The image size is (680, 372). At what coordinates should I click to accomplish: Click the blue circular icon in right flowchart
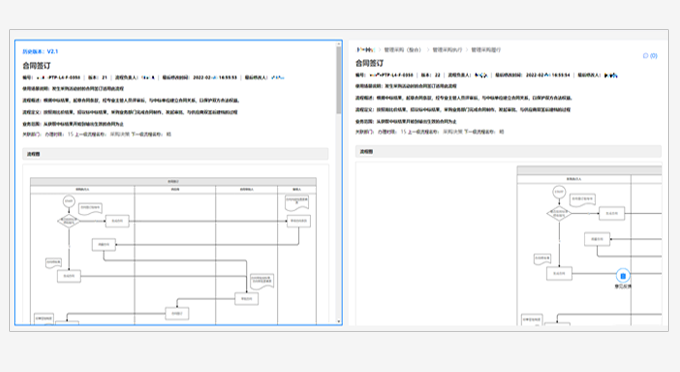coord(623,275)
